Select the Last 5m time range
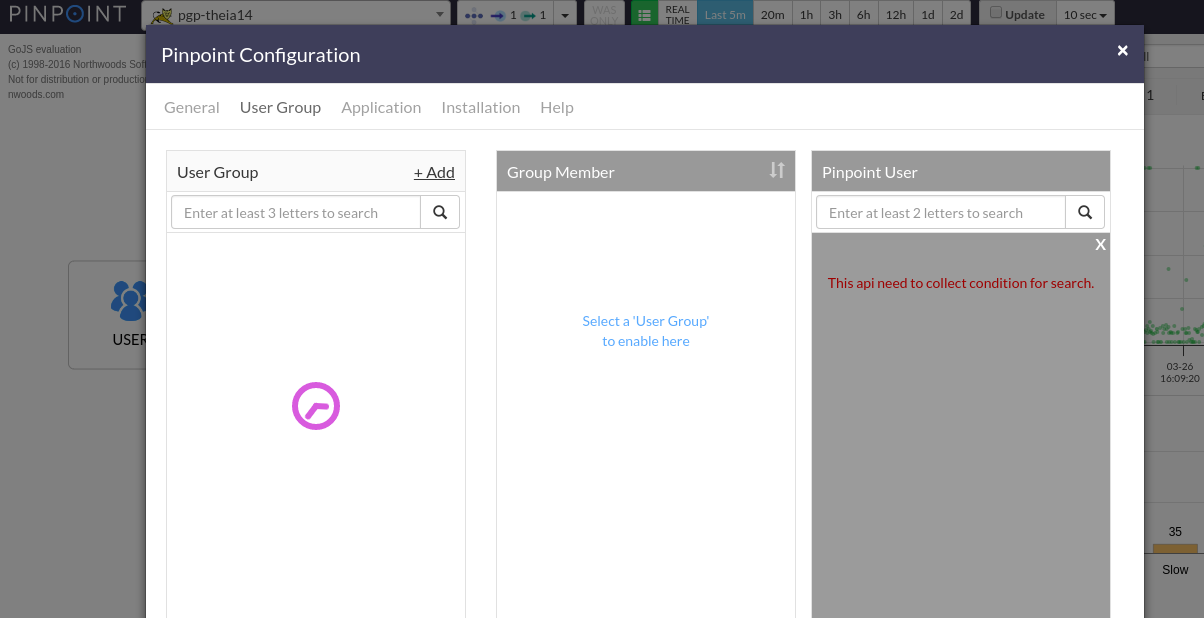 [725, 14]
